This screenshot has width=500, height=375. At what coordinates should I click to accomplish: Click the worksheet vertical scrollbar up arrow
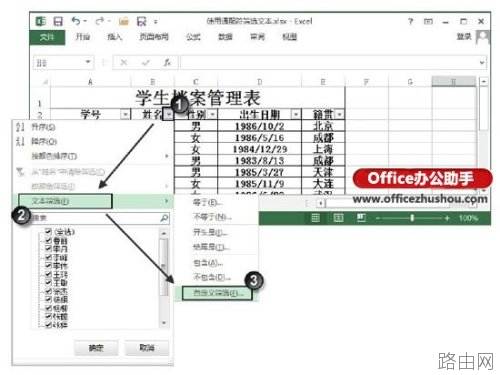[x=484, y=81]
